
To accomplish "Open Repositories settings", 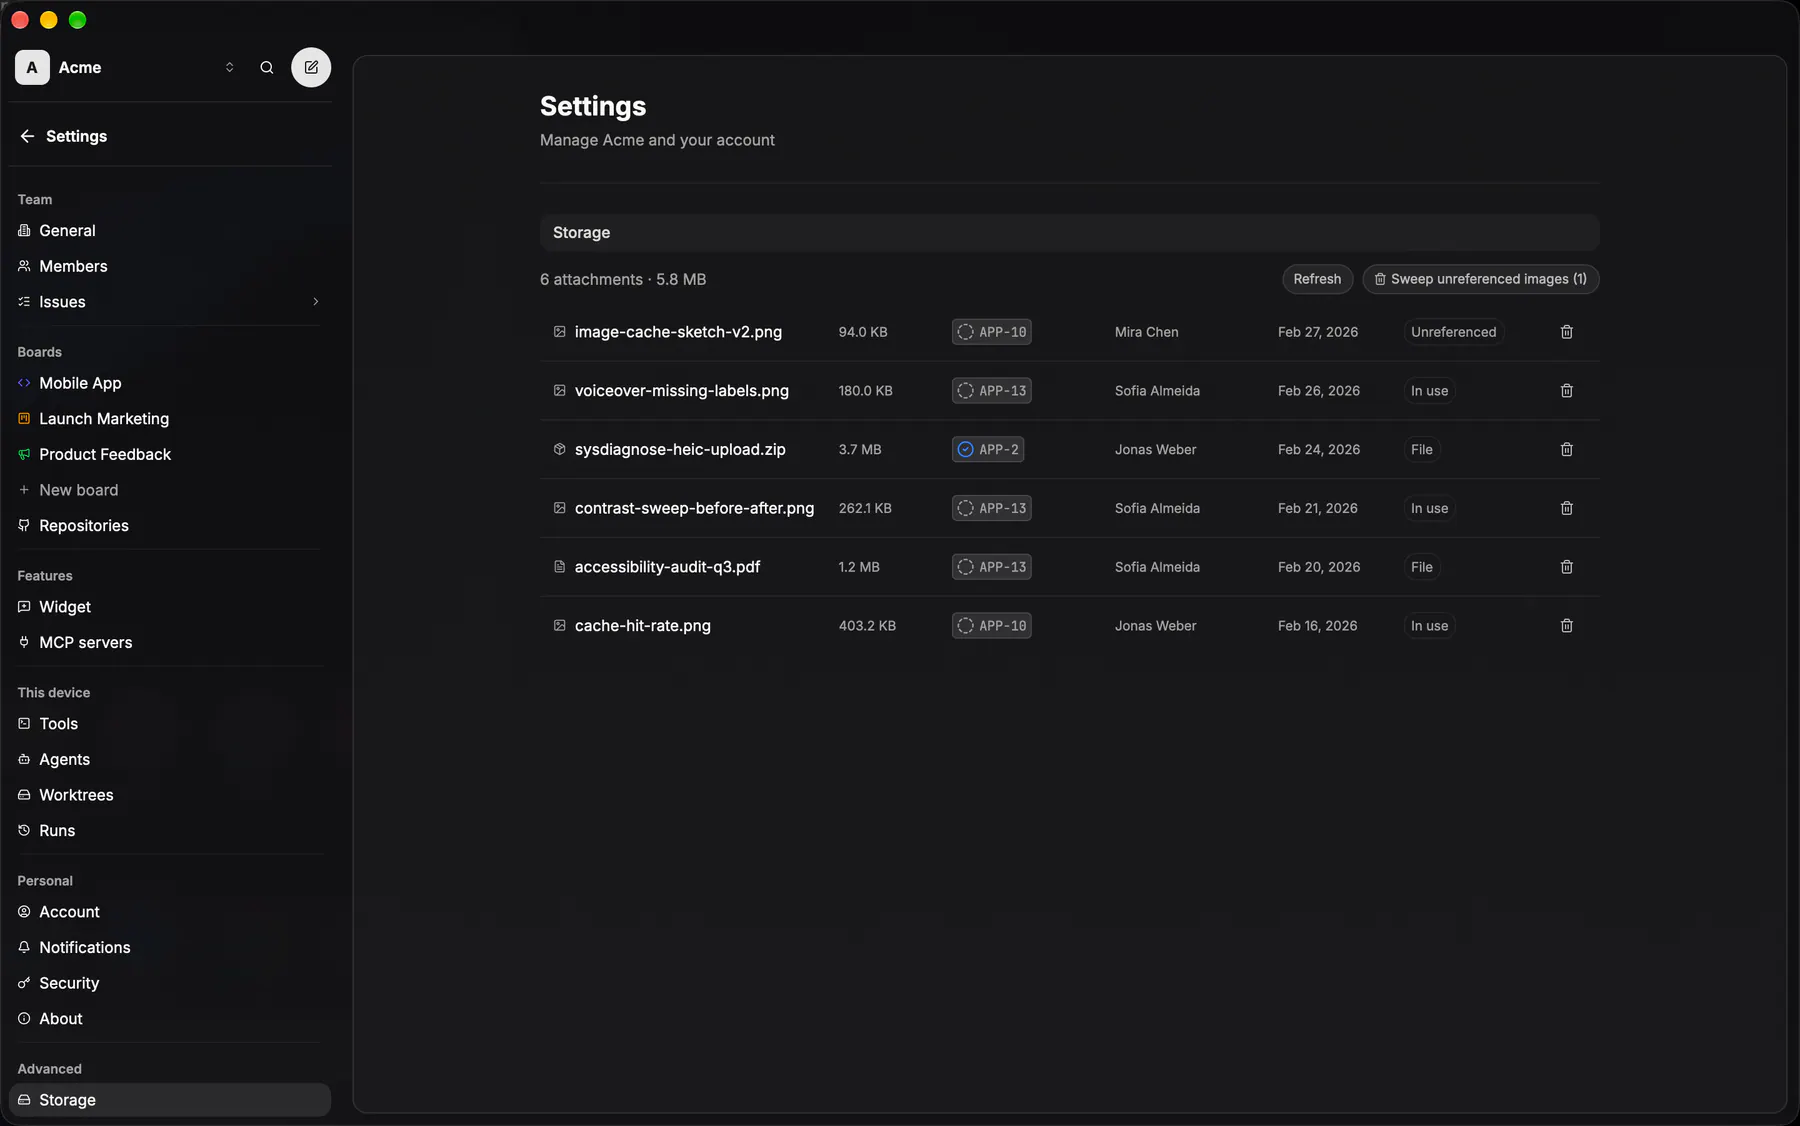I will 170,526.
